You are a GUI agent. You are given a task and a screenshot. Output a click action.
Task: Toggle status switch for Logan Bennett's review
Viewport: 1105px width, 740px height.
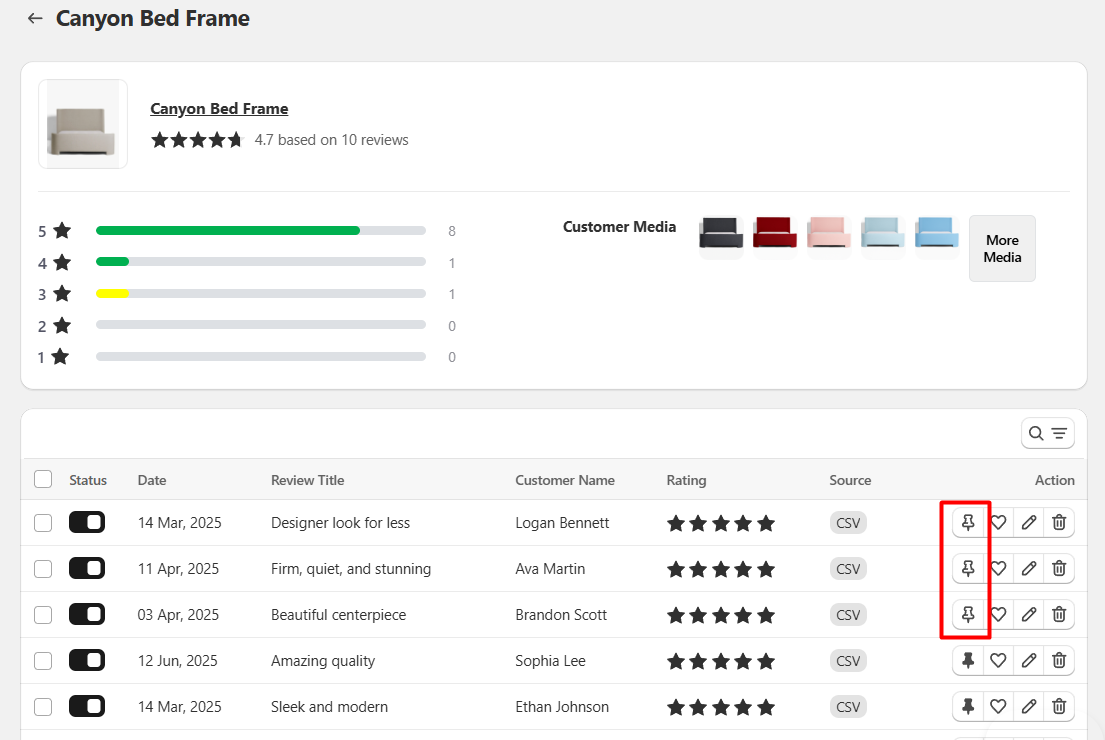click(87, 522)
